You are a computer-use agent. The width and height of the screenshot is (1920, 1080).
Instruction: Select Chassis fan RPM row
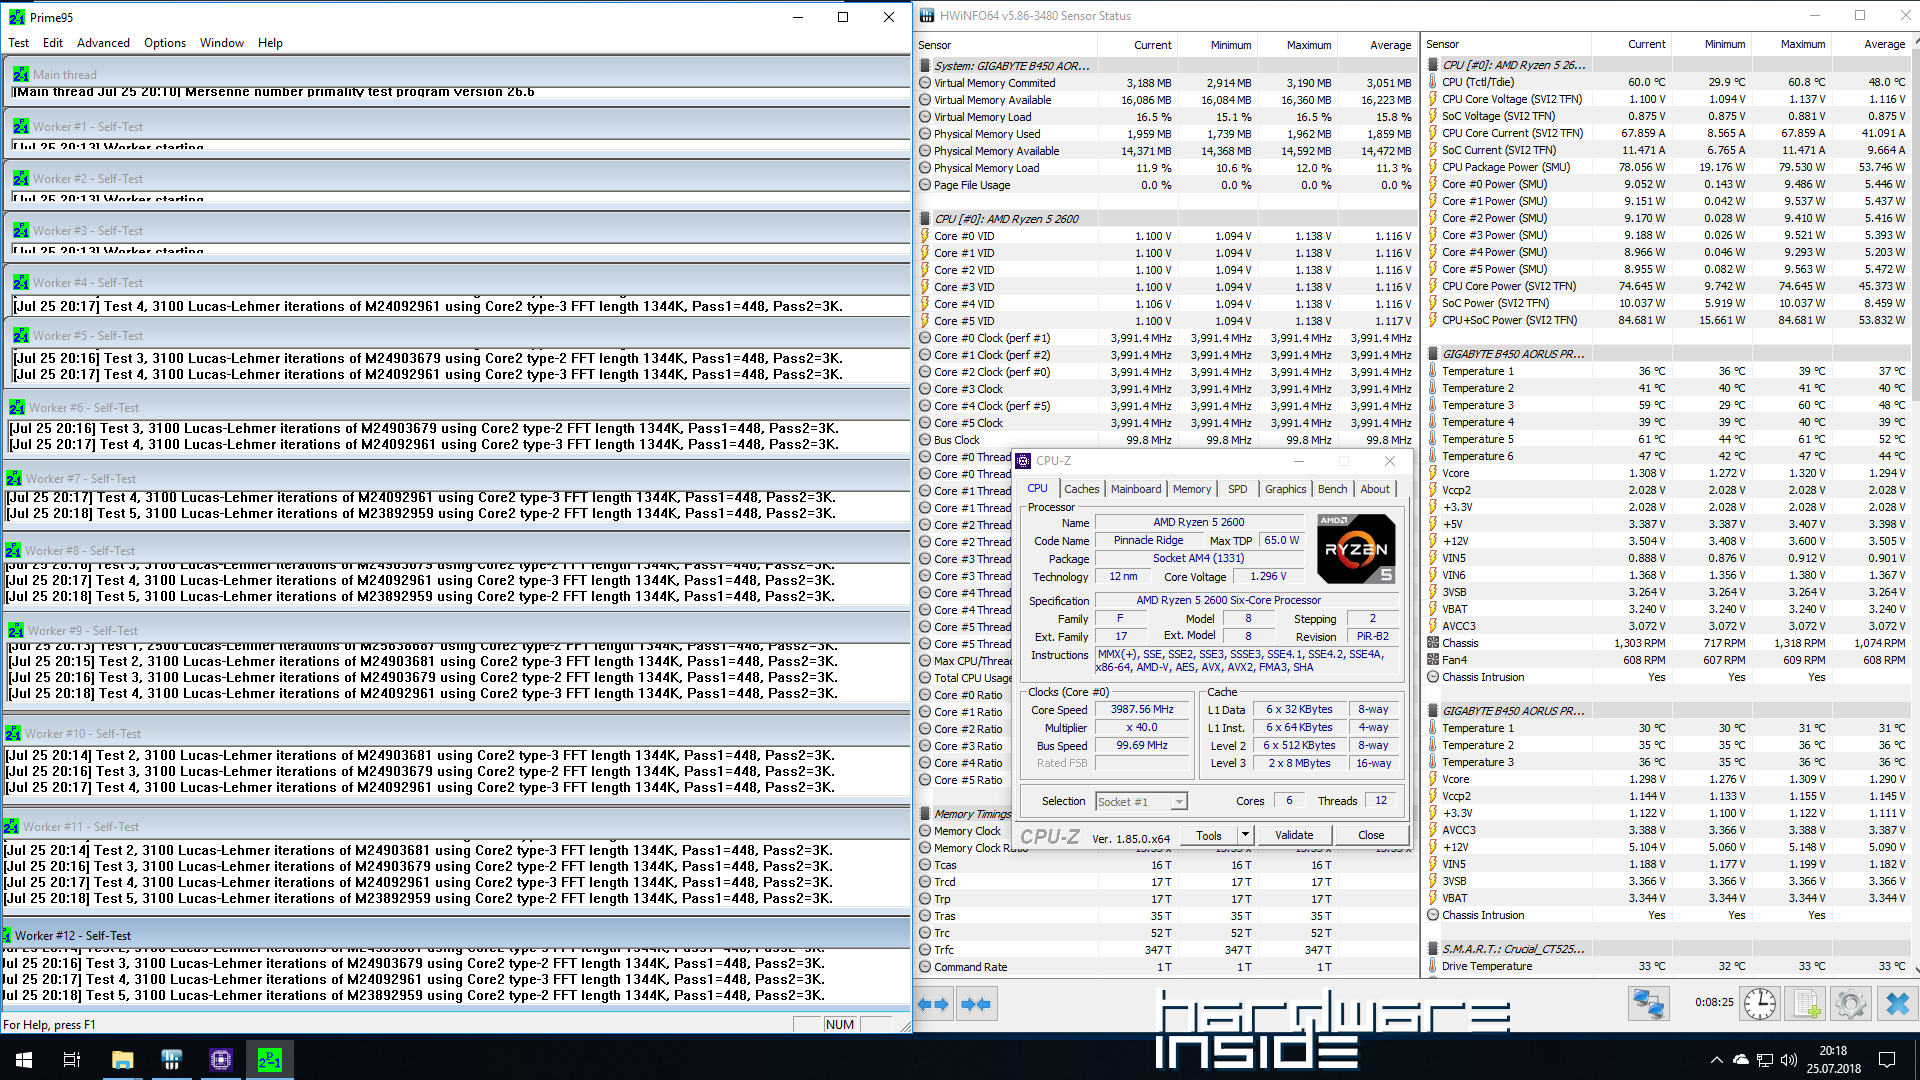click(x=1668, y=643)
